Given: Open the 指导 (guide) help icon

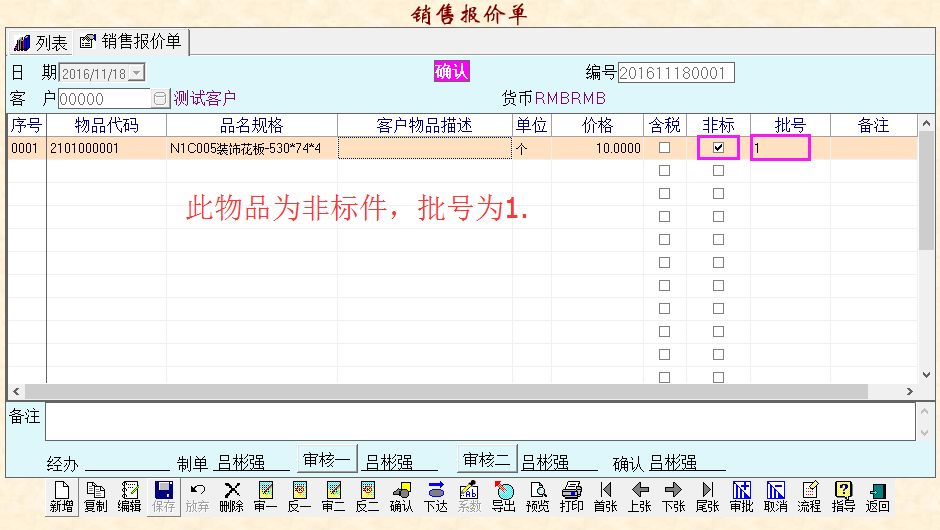Looking at the screenshot, I should (x=843, y=496).
